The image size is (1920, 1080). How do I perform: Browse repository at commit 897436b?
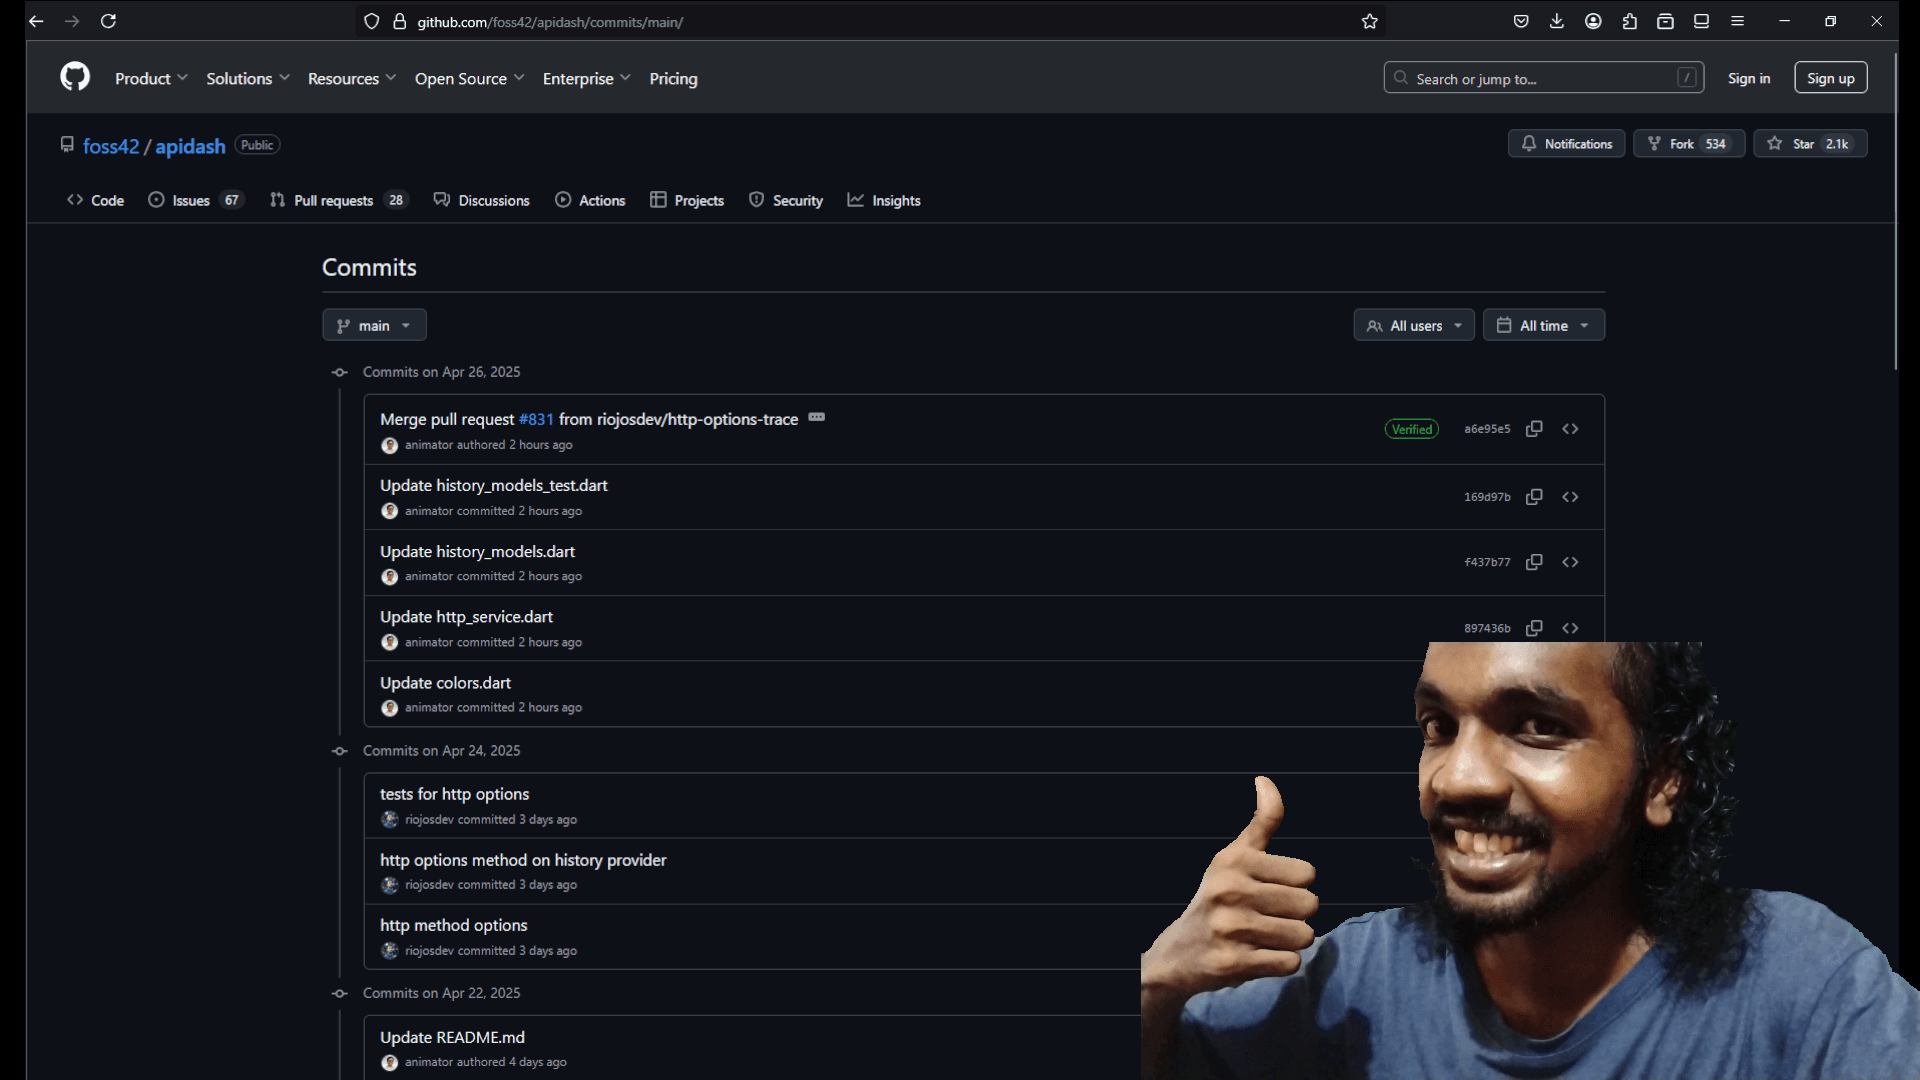tap(1570, 628)
